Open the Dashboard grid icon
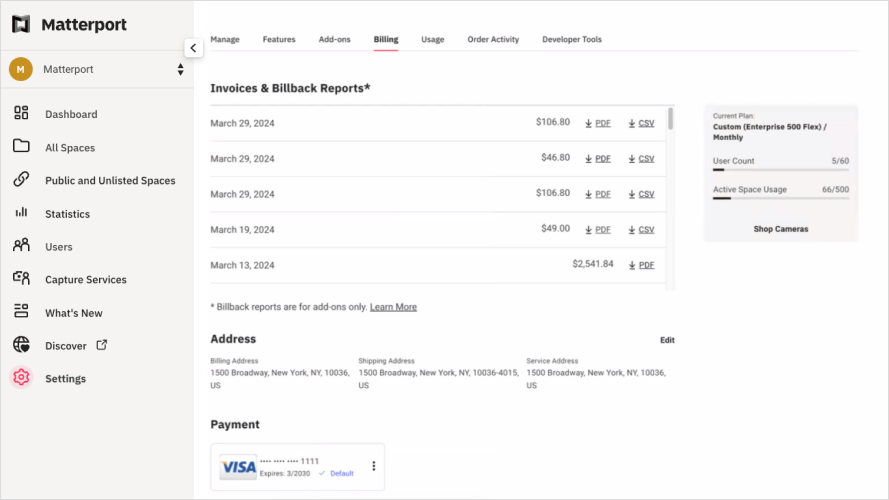This screenshot has width=889, height=500. tap(21, 113)
